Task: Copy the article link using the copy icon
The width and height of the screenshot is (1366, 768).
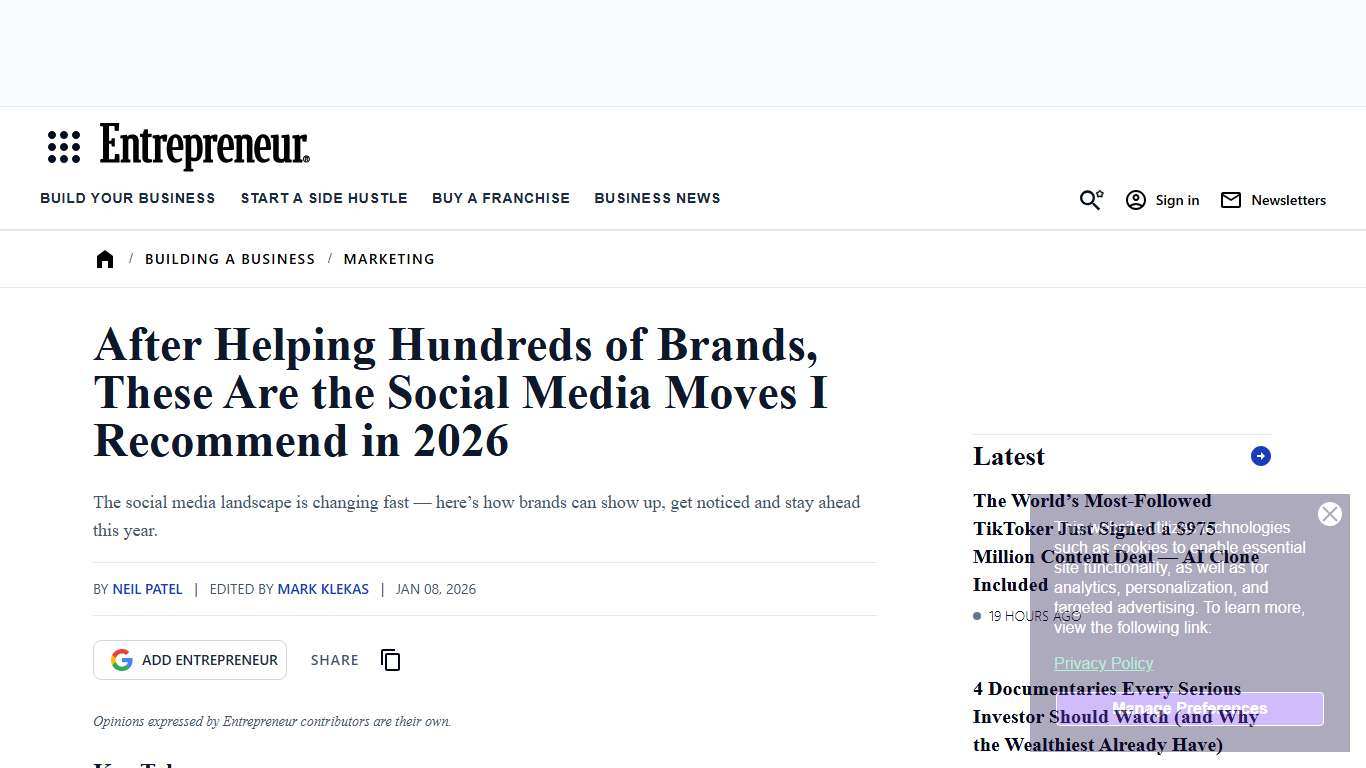Action: point(390,659)
